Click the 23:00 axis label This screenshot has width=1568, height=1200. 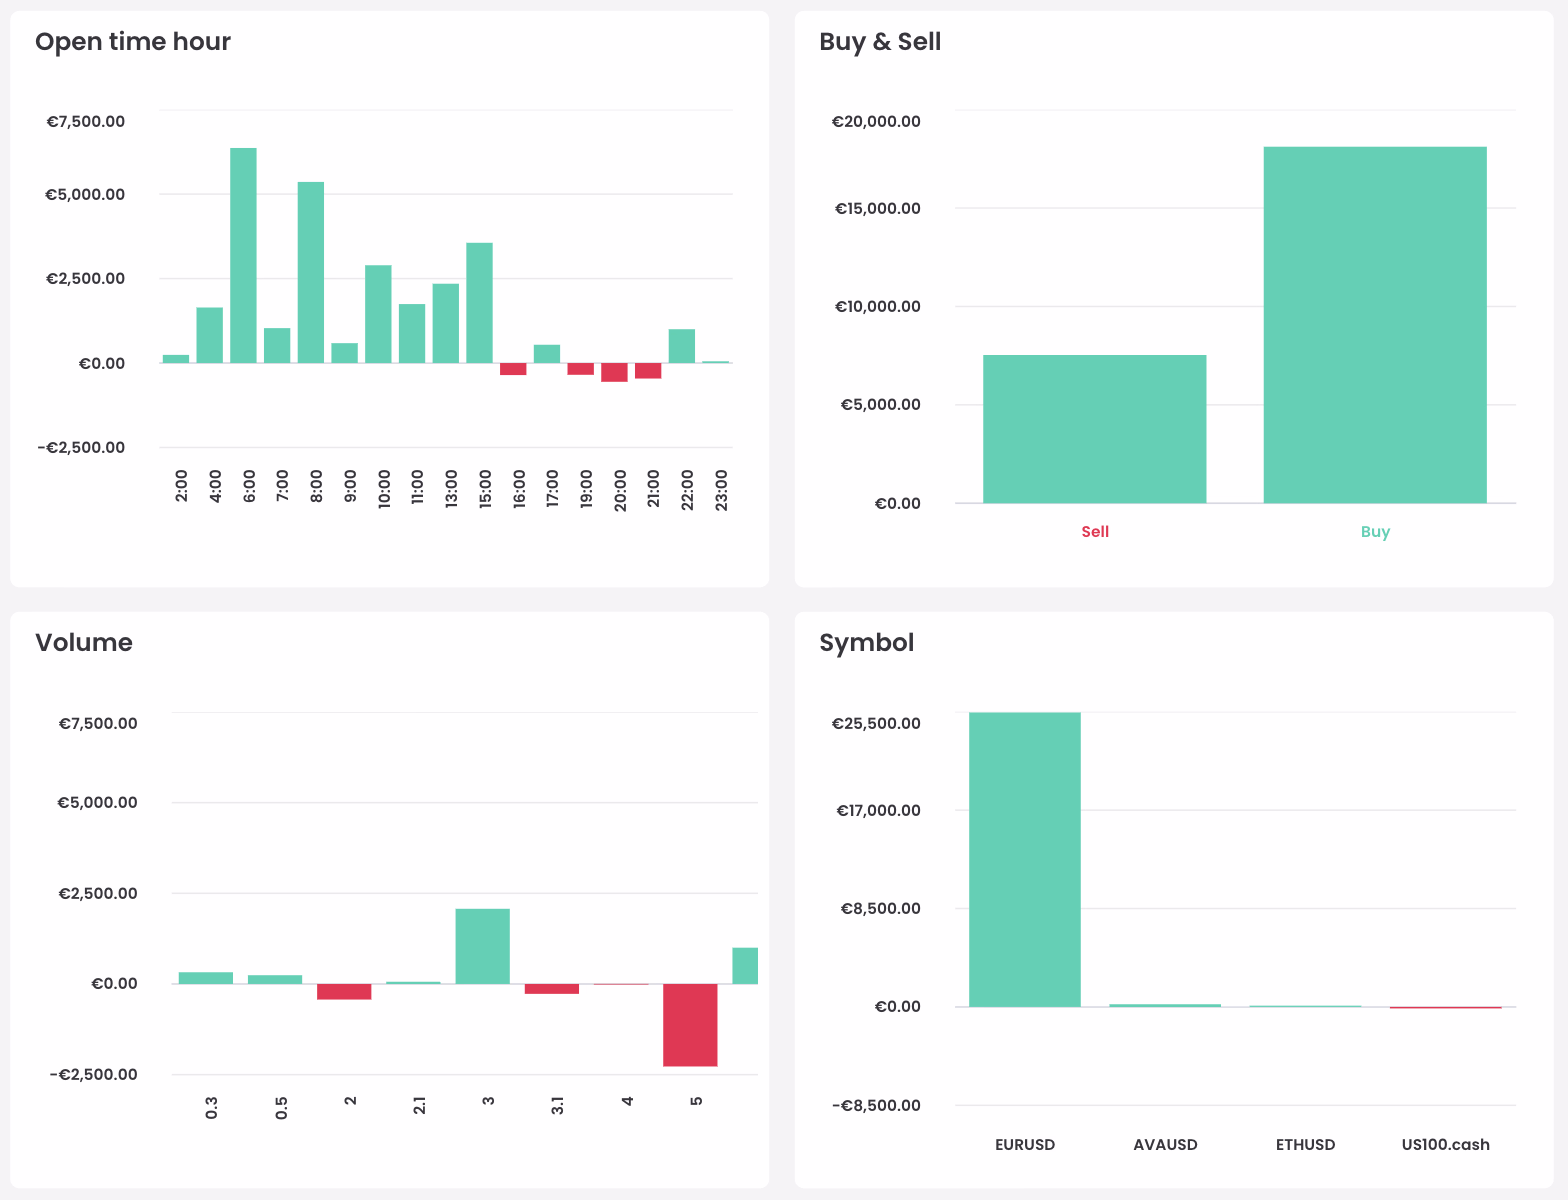pyautogui.click(x=721, y=490)
